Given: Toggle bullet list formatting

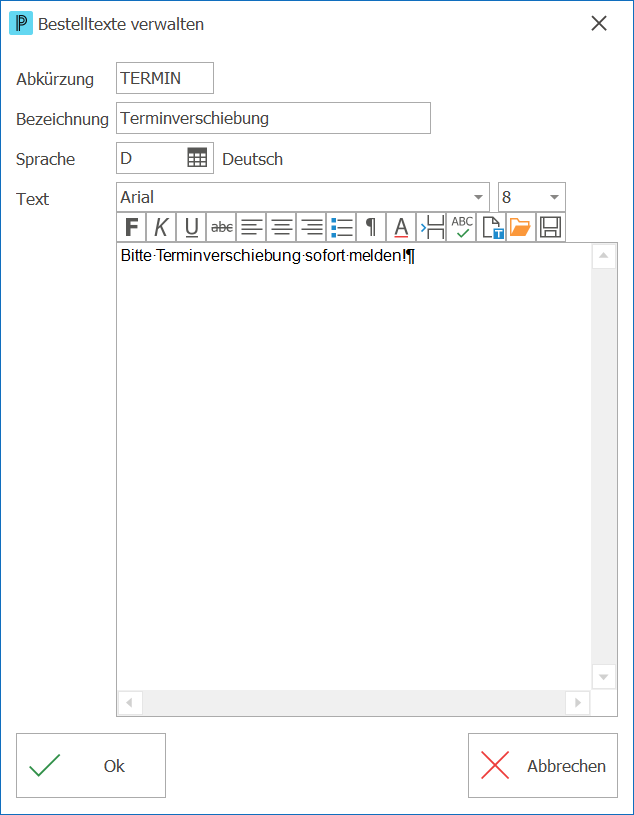Looking at the screenshot, I should click(341, 227).
